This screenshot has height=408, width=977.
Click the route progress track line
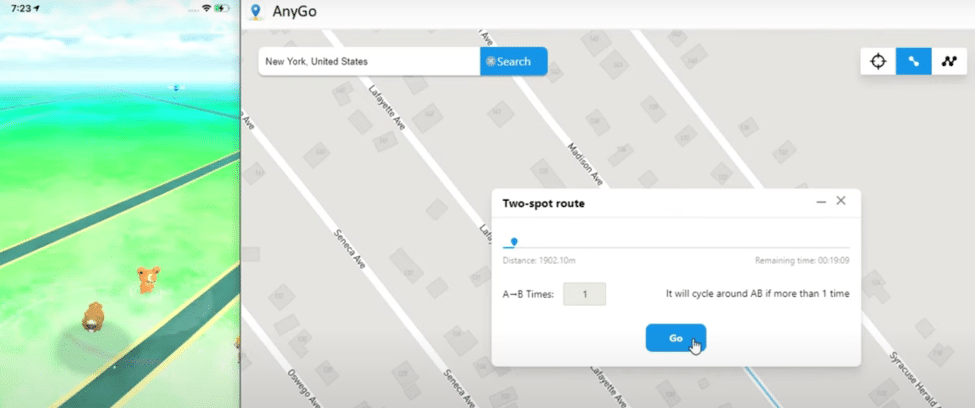tap(680, 247)
